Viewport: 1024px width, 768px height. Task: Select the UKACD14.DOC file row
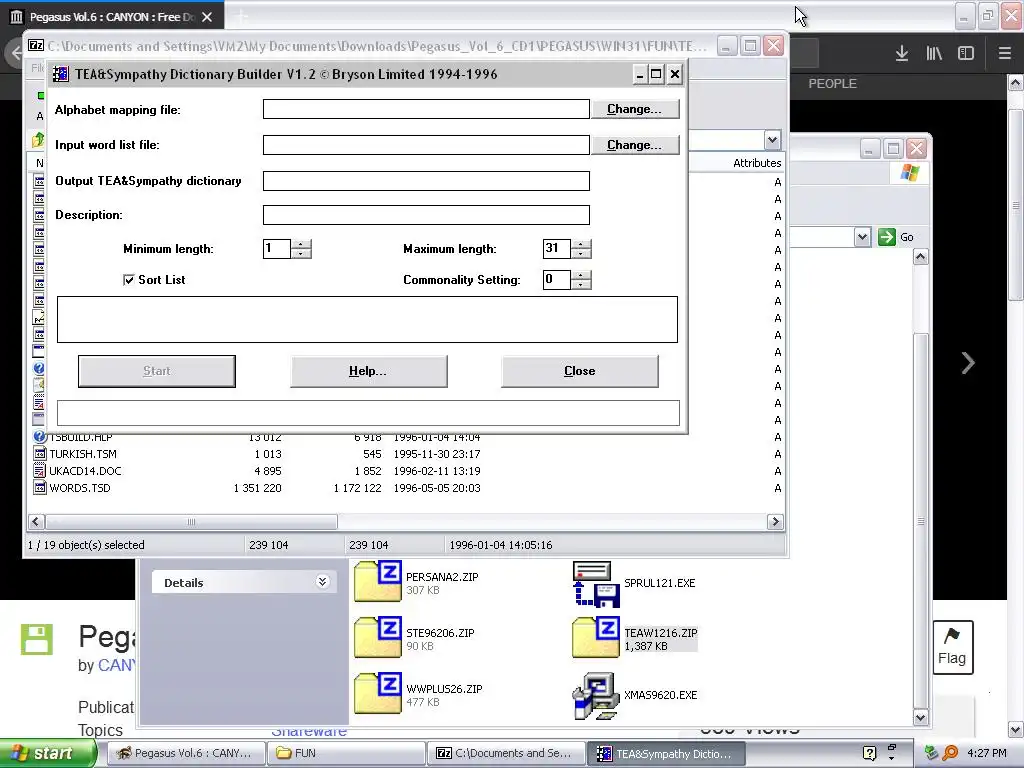point(405,471)
